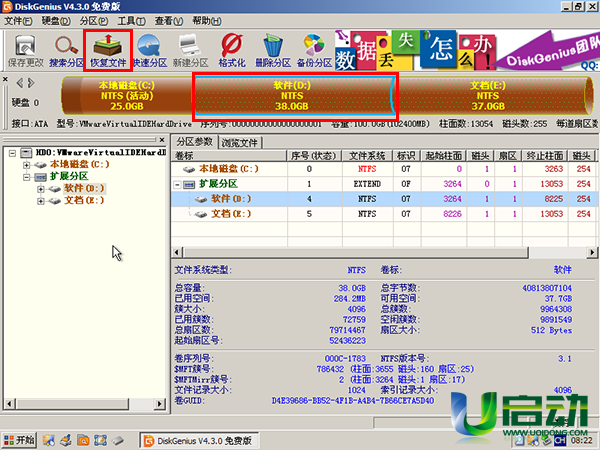Collapse 扩展分区 row in partition table
Viewport: 600px width, 450px height.
(178, 184)
